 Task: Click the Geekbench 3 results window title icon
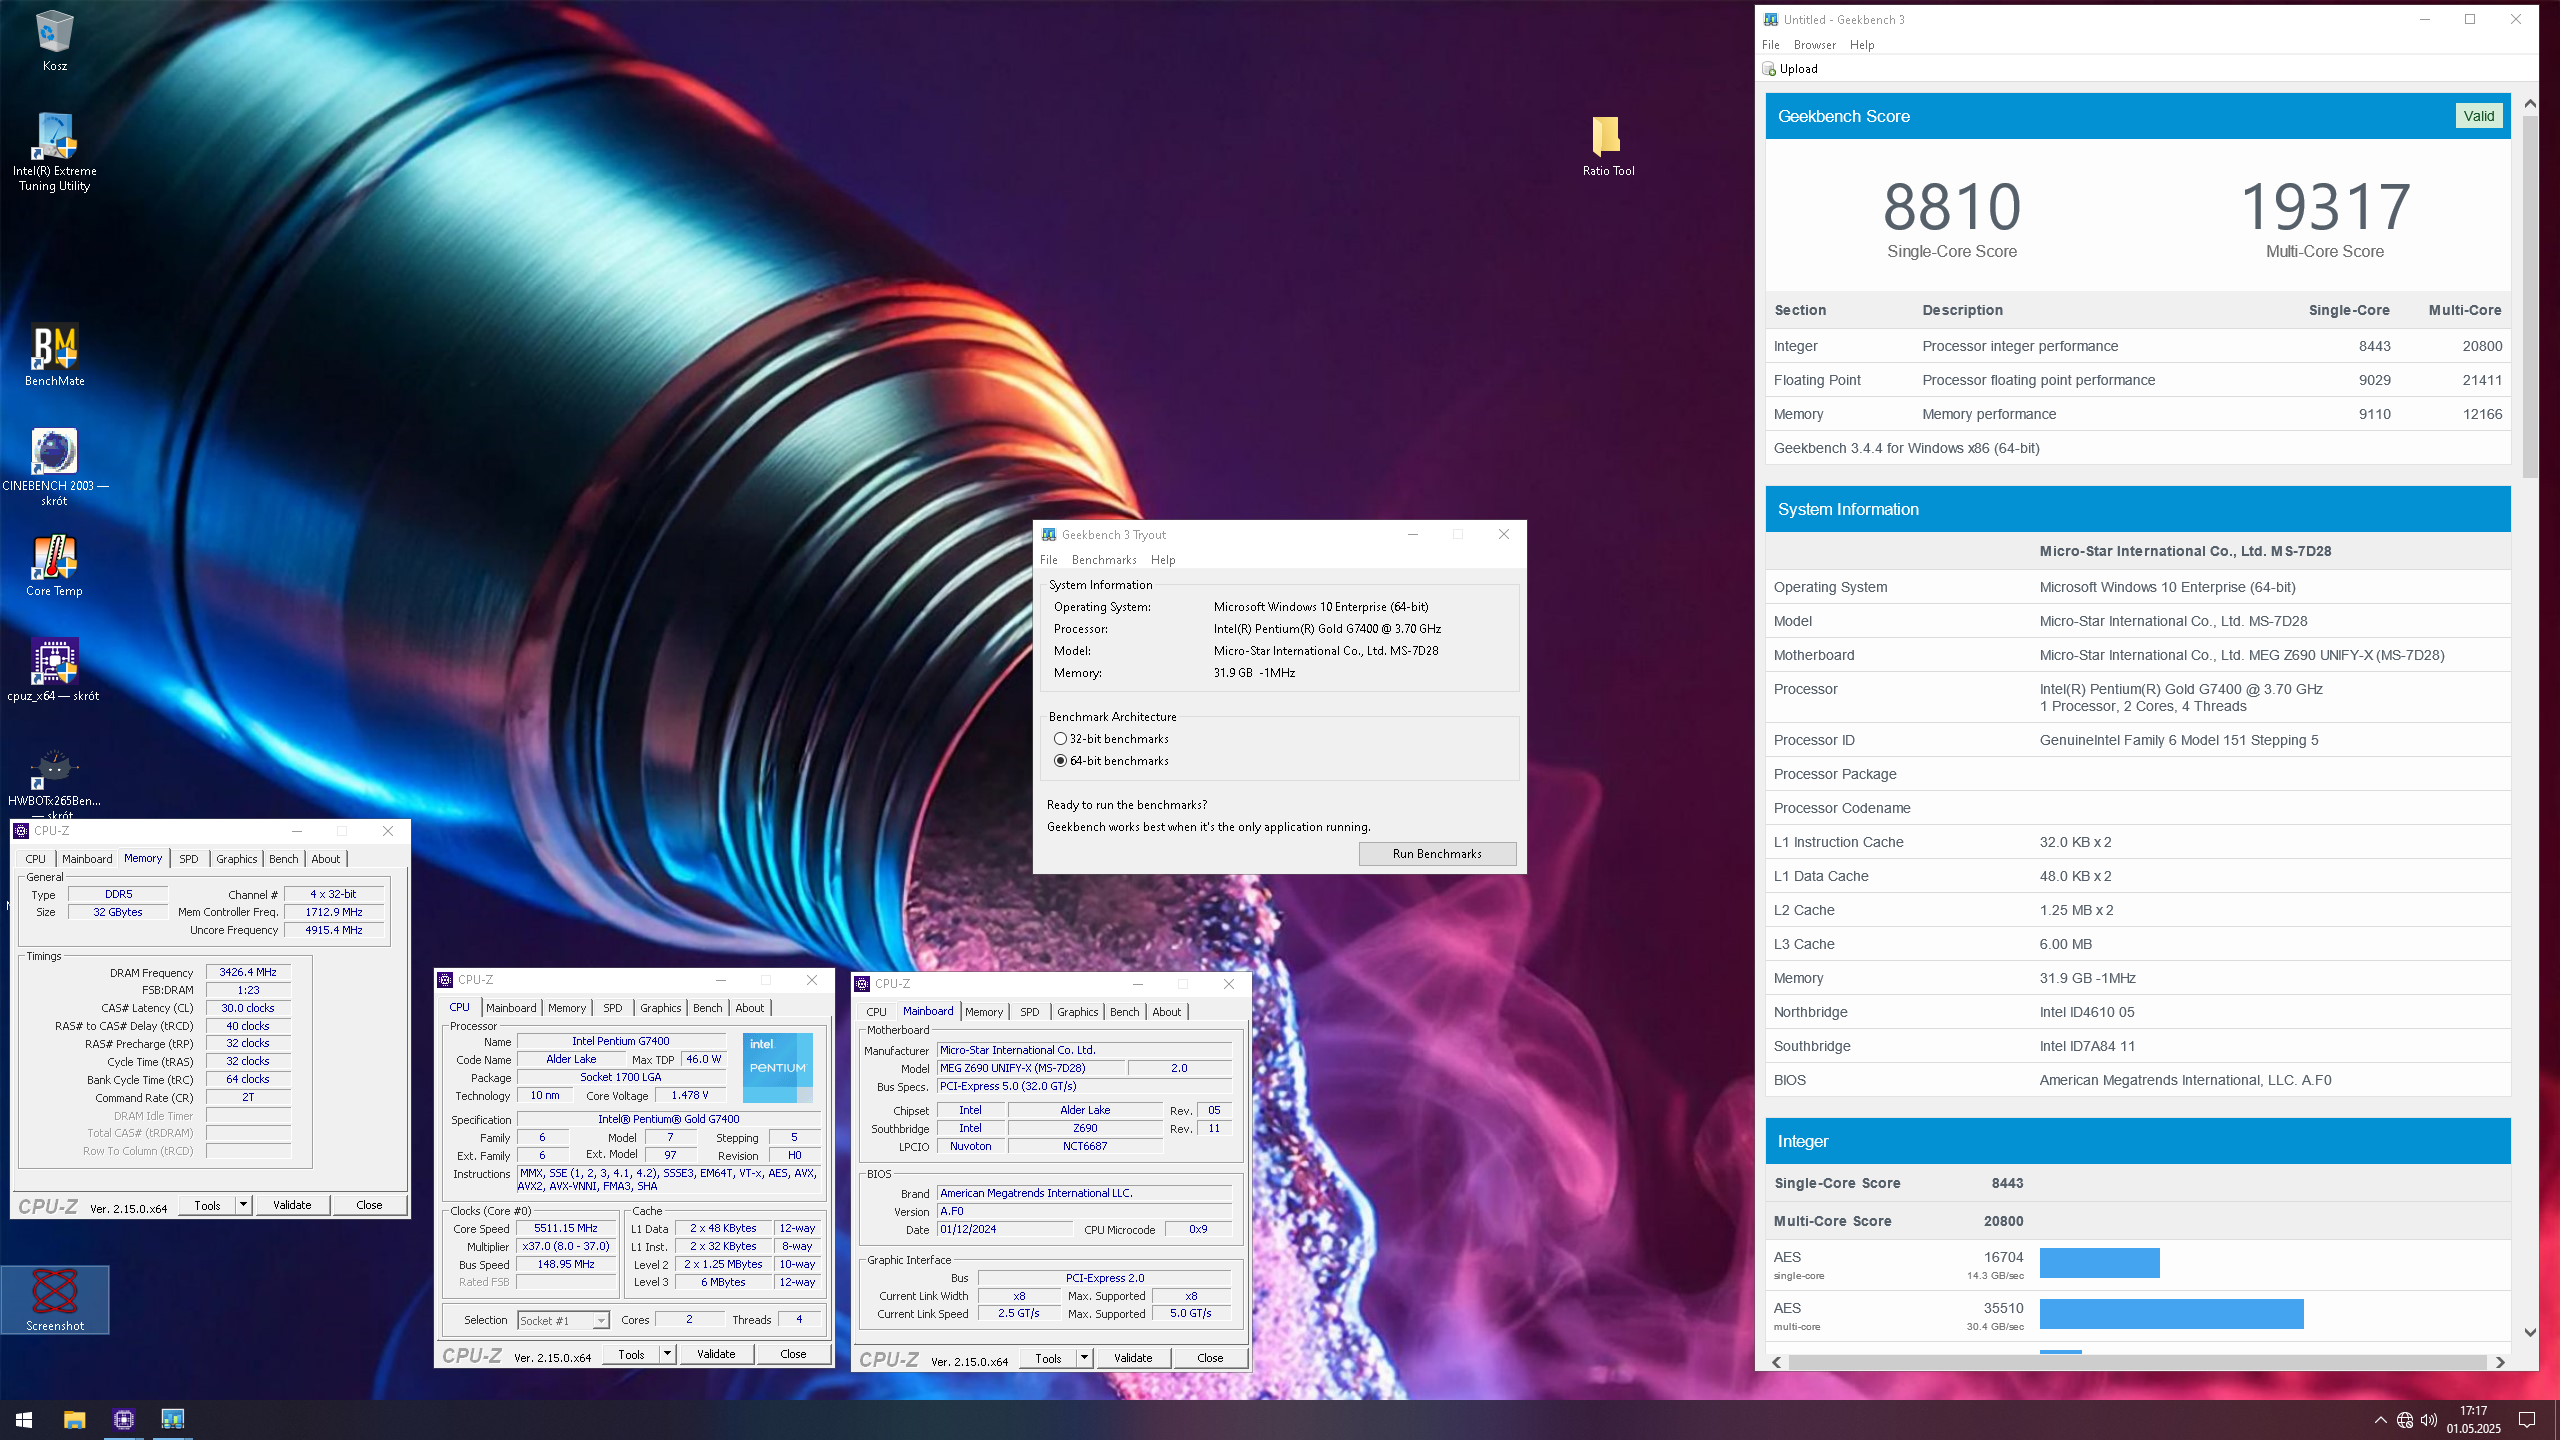[x=1771, y=19]
